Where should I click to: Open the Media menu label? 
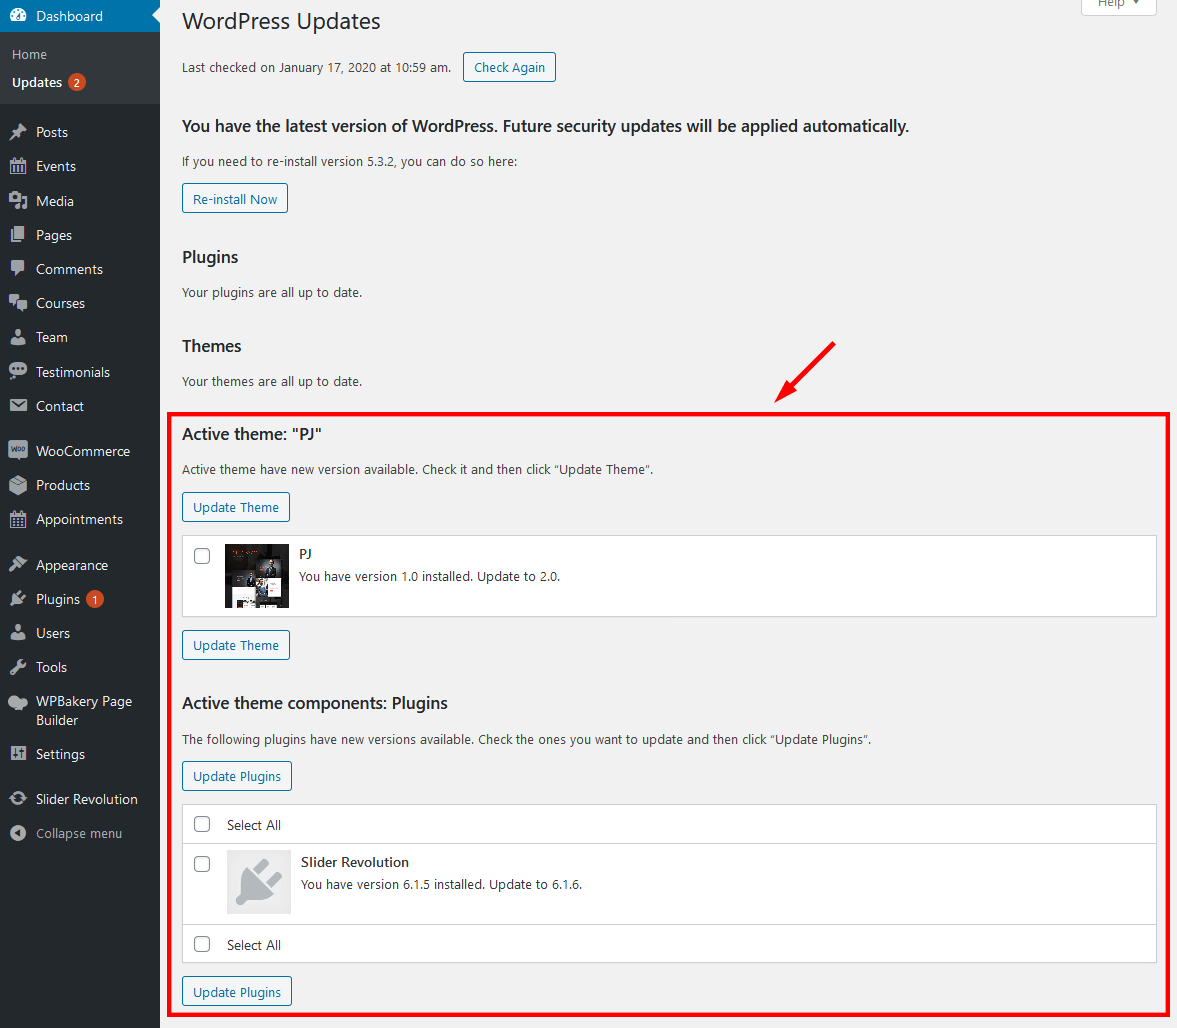(55, 201)
